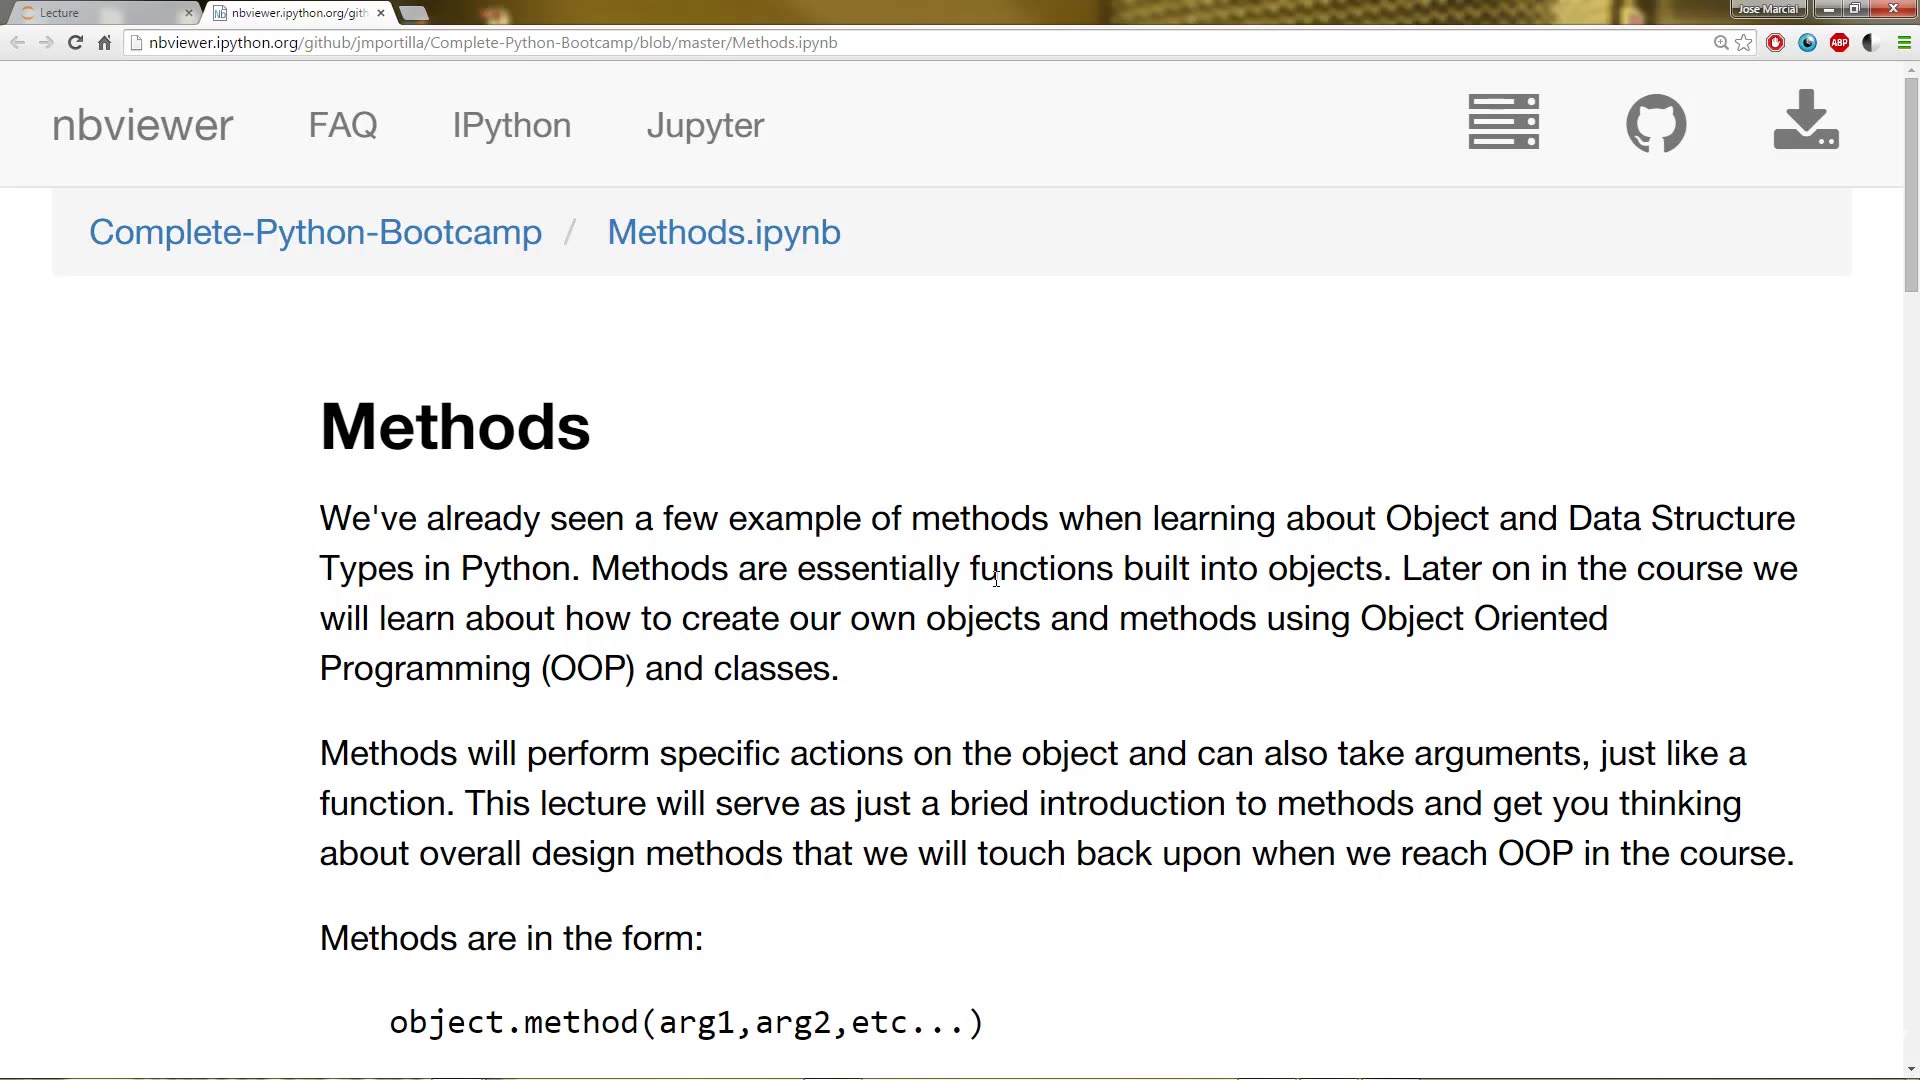Click the Methods.ipynb breadcrumb link
Screen dimensions: 1920x1080
coord(724,232)
